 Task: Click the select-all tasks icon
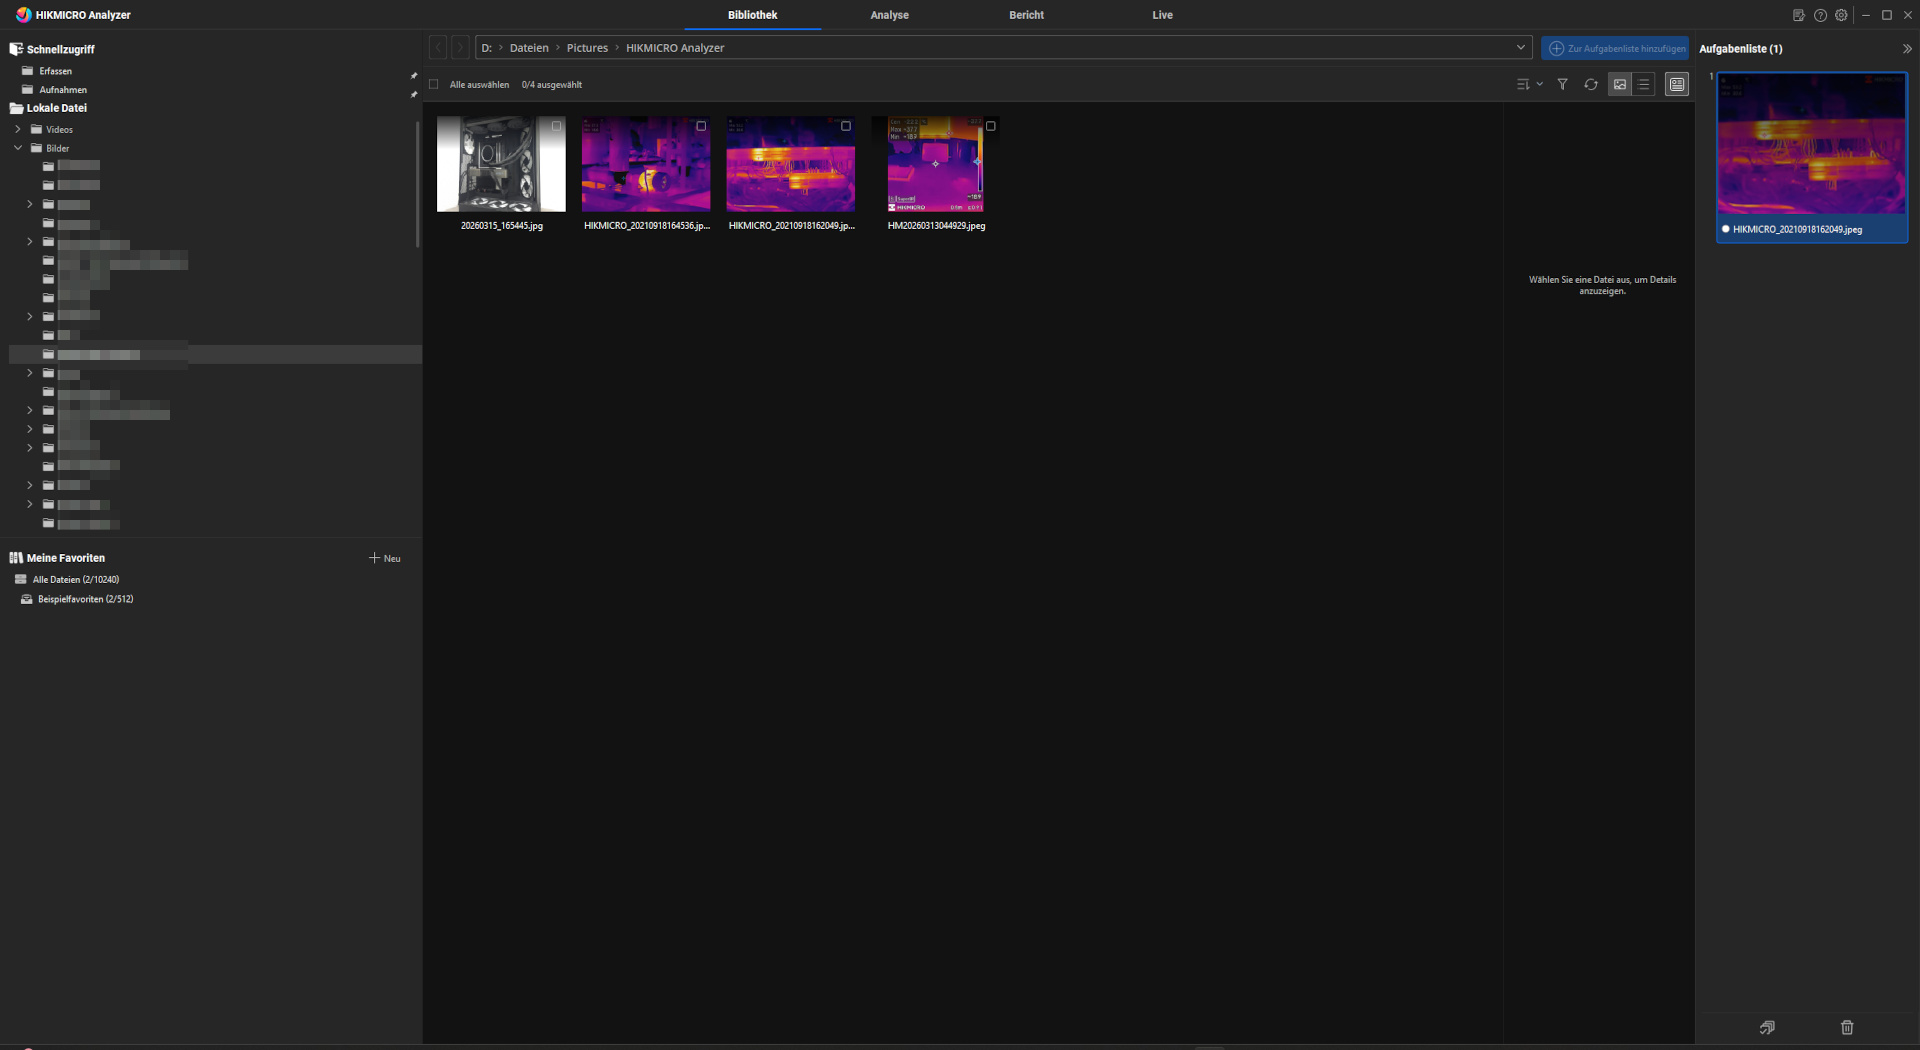tap(1767, 1027)
